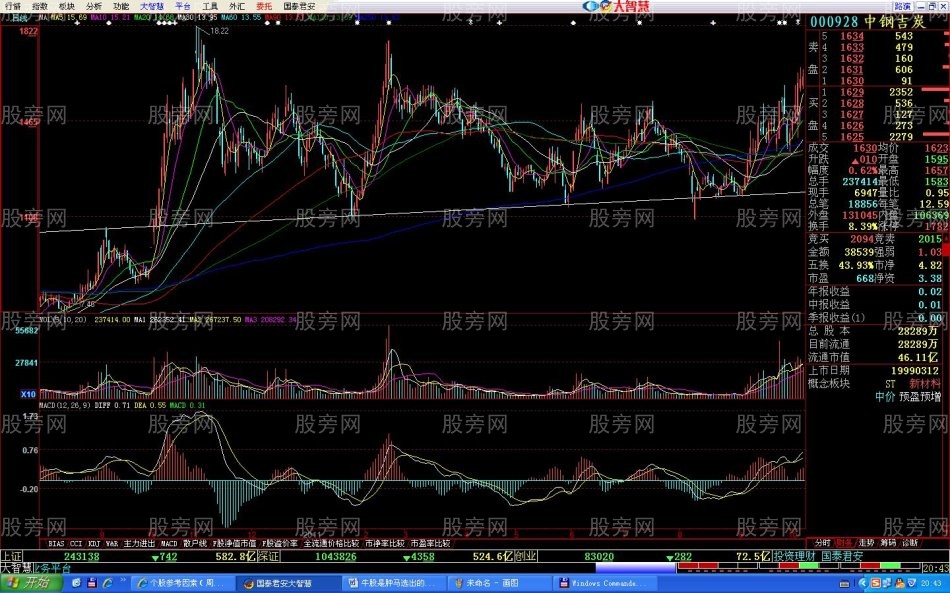Image resolution: width=950 pixels, height=593 pixels.
Task: Switch to the KDJ indicator tab
Action: click(x=94, y=543)
